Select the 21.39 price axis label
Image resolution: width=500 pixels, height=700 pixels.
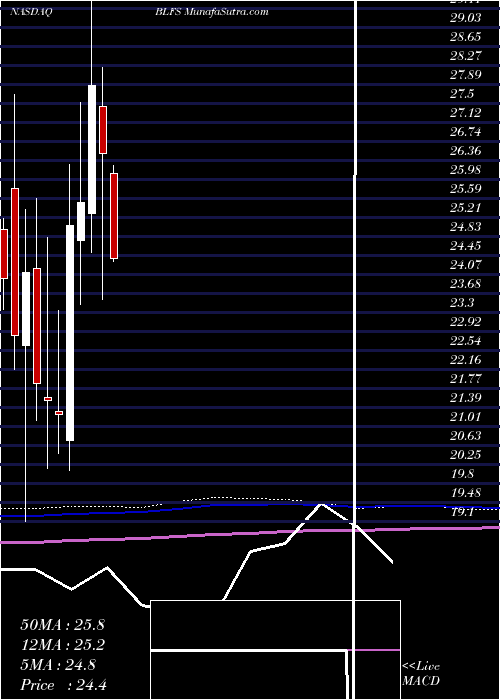point(466,398)
